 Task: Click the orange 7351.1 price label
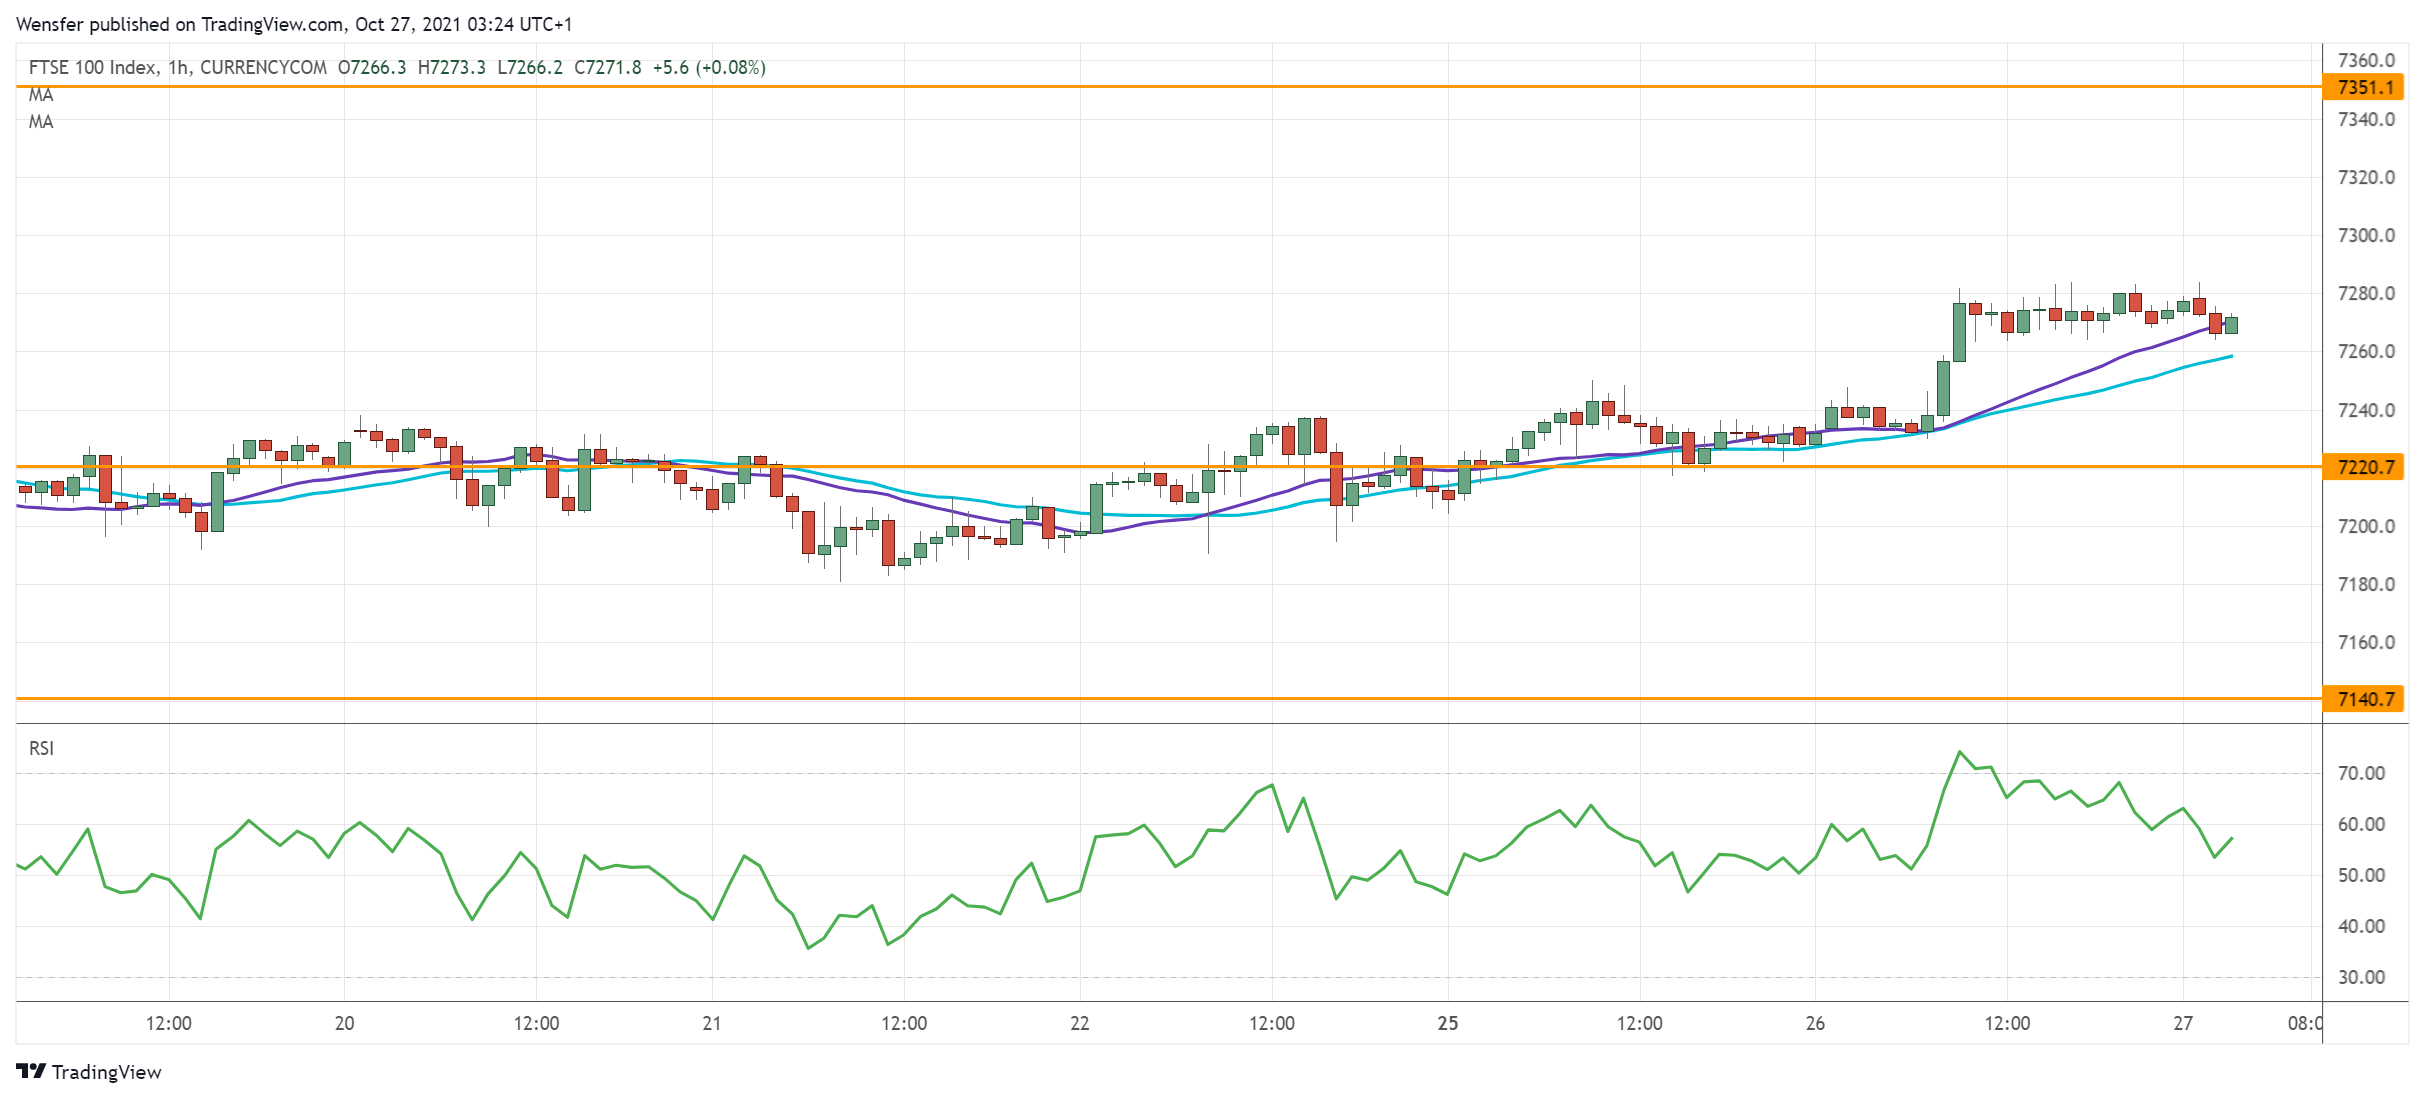pos(2364,87)
